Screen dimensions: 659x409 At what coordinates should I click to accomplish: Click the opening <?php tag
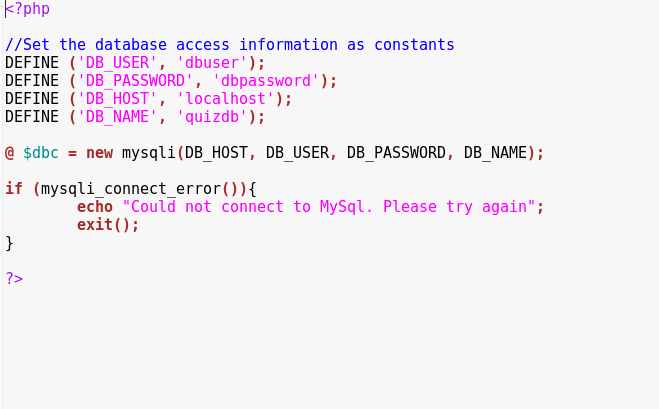tap(27, 9)
